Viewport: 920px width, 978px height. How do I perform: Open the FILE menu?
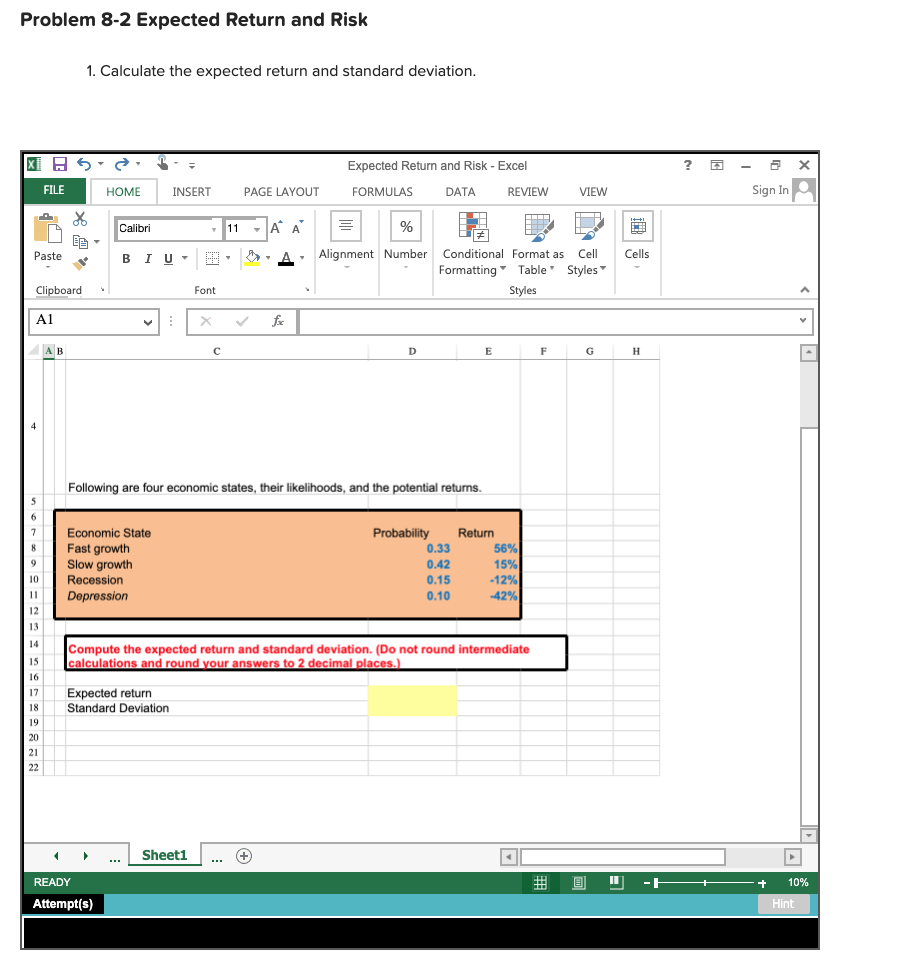click(x=54, y=190)
